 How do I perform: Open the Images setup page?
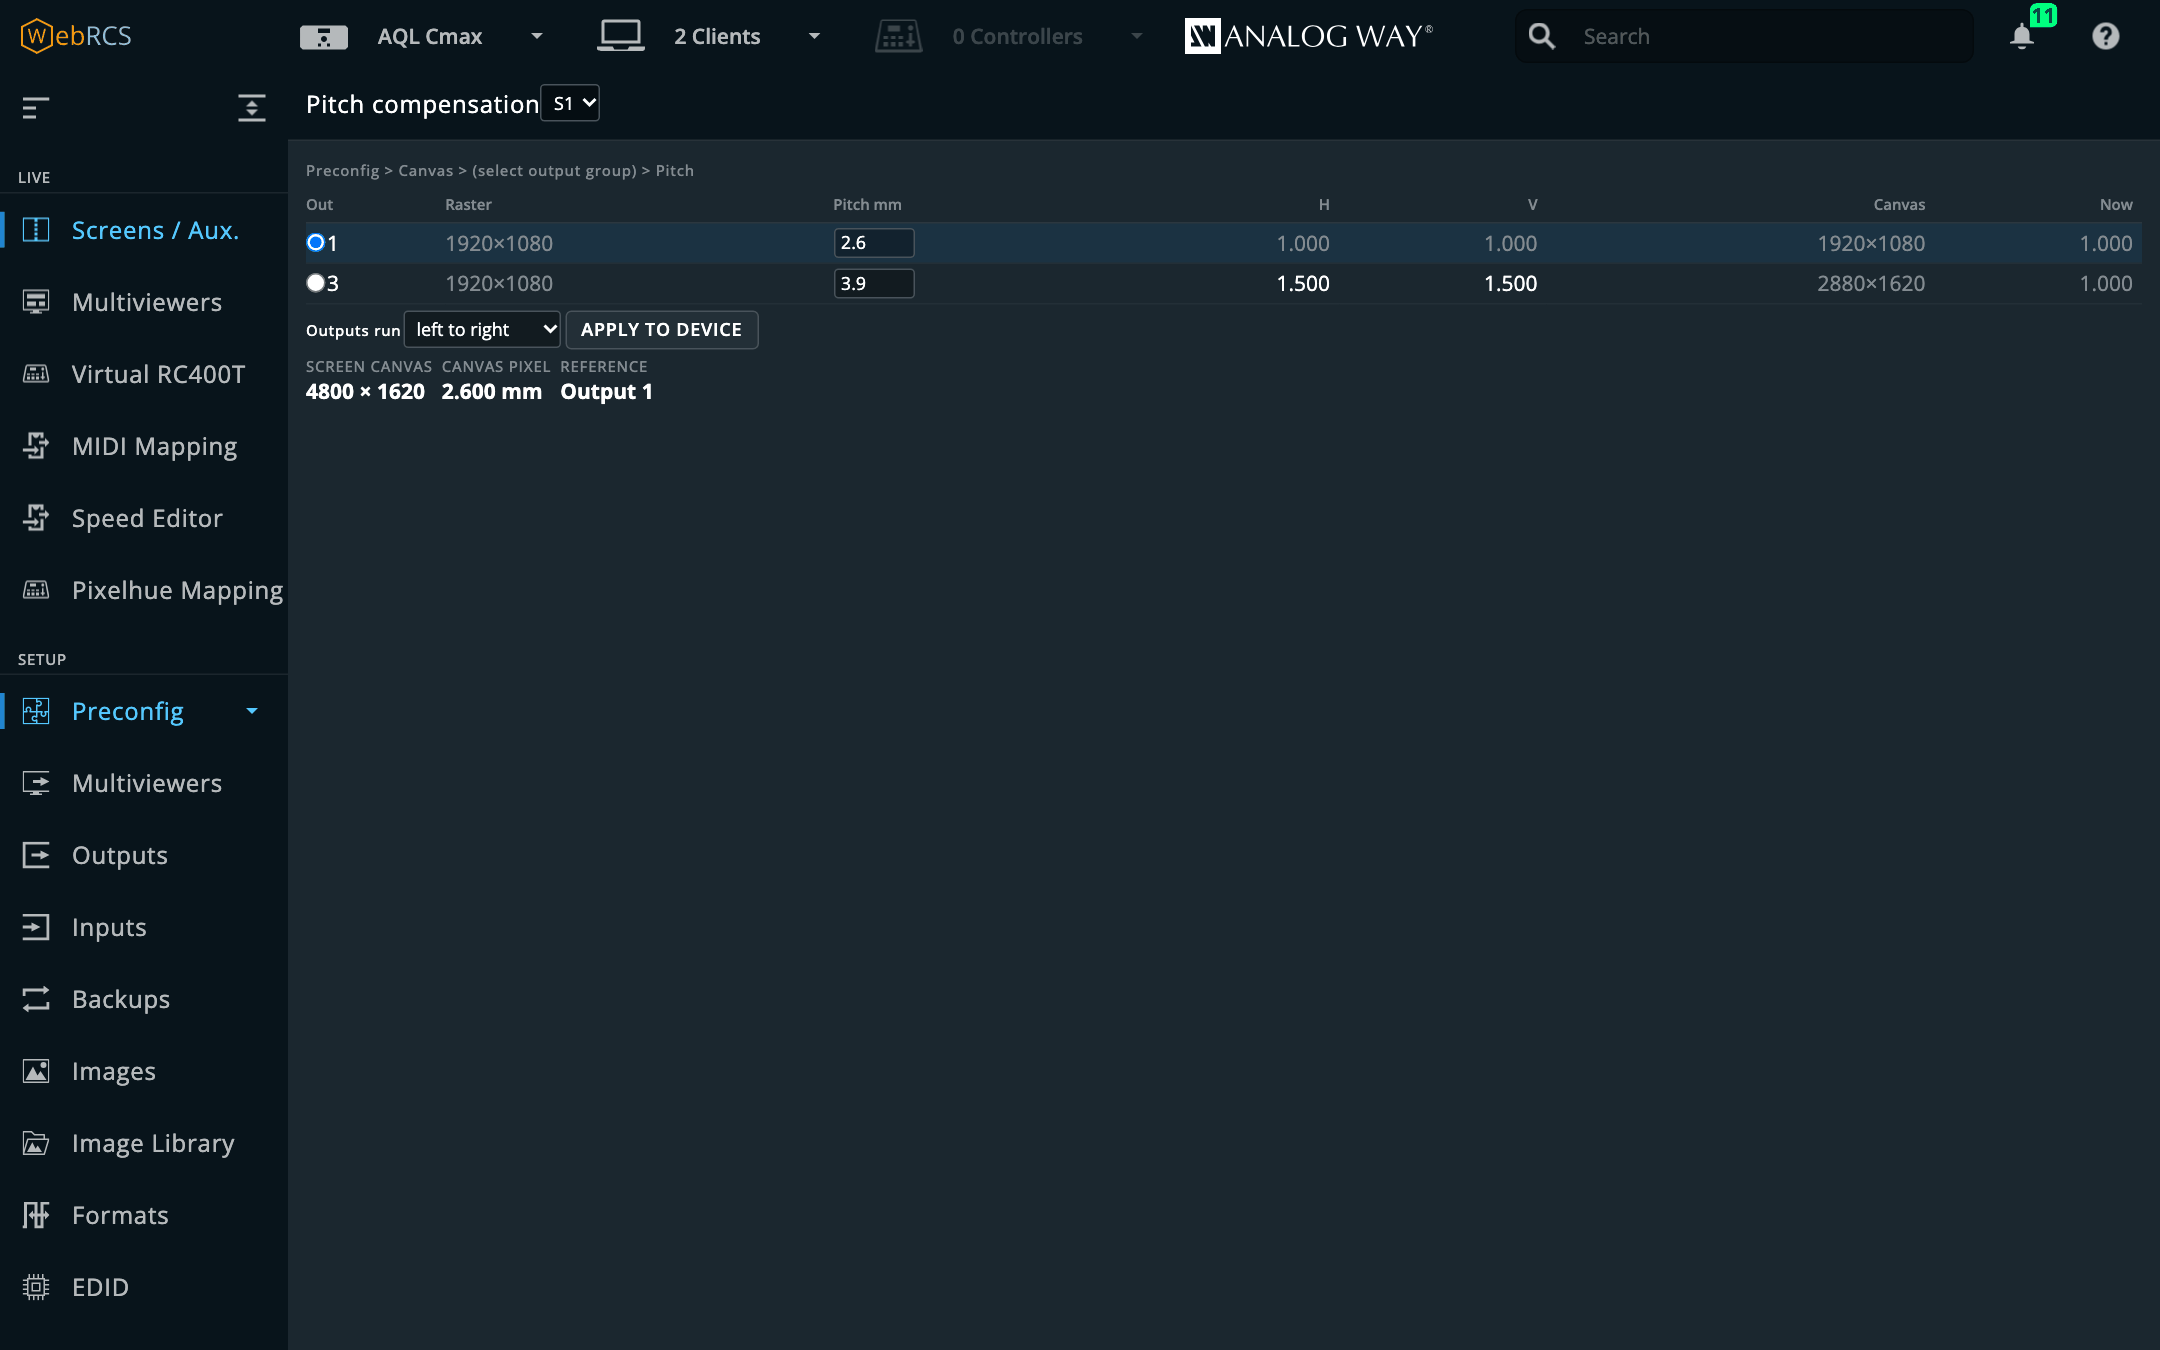coord(144,1071)
